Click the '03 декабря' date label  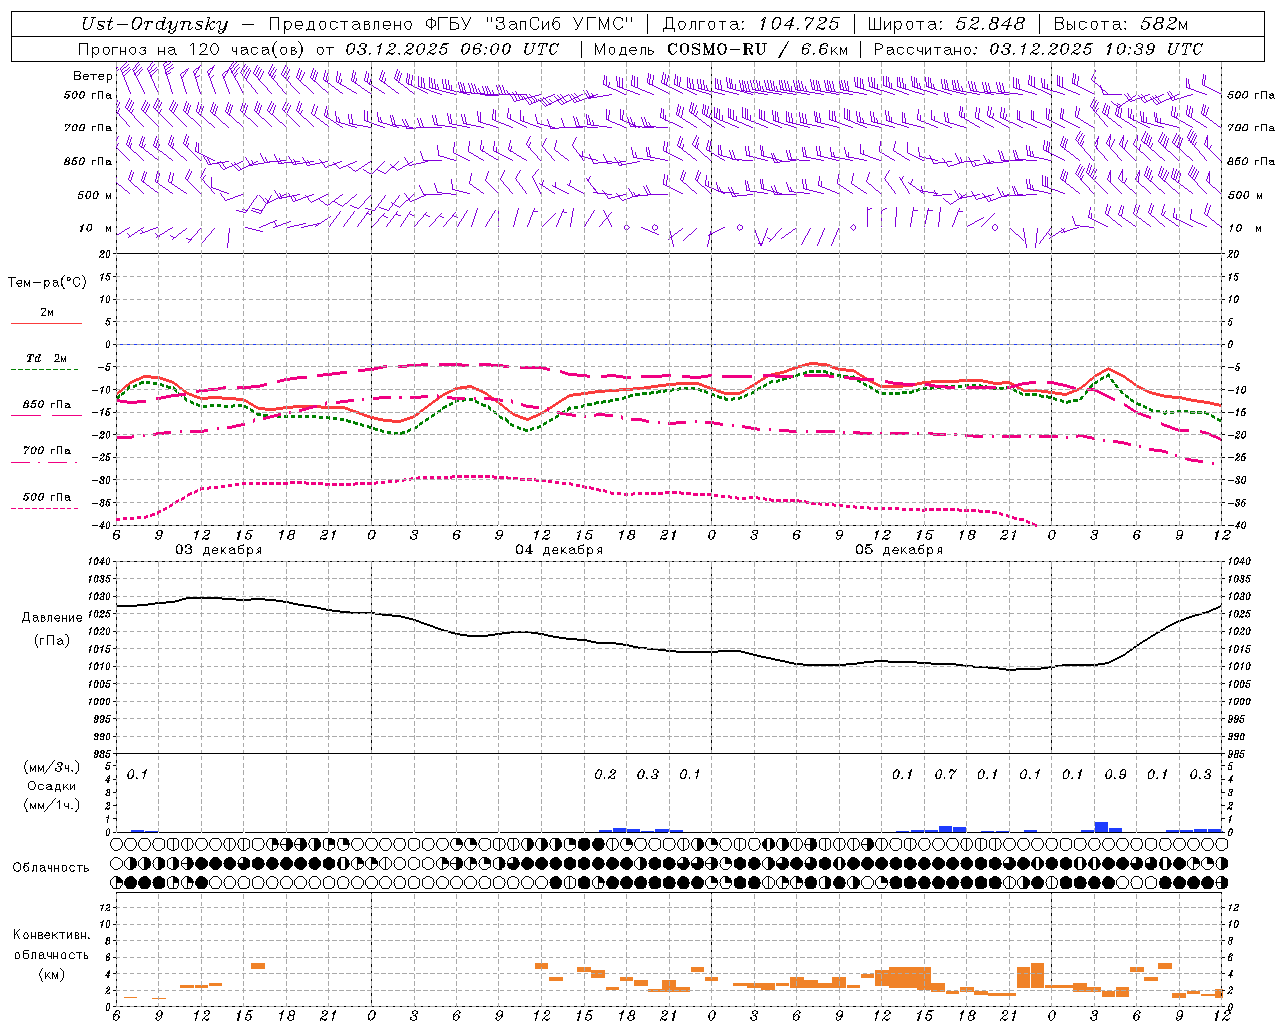(x=218, y=550)
